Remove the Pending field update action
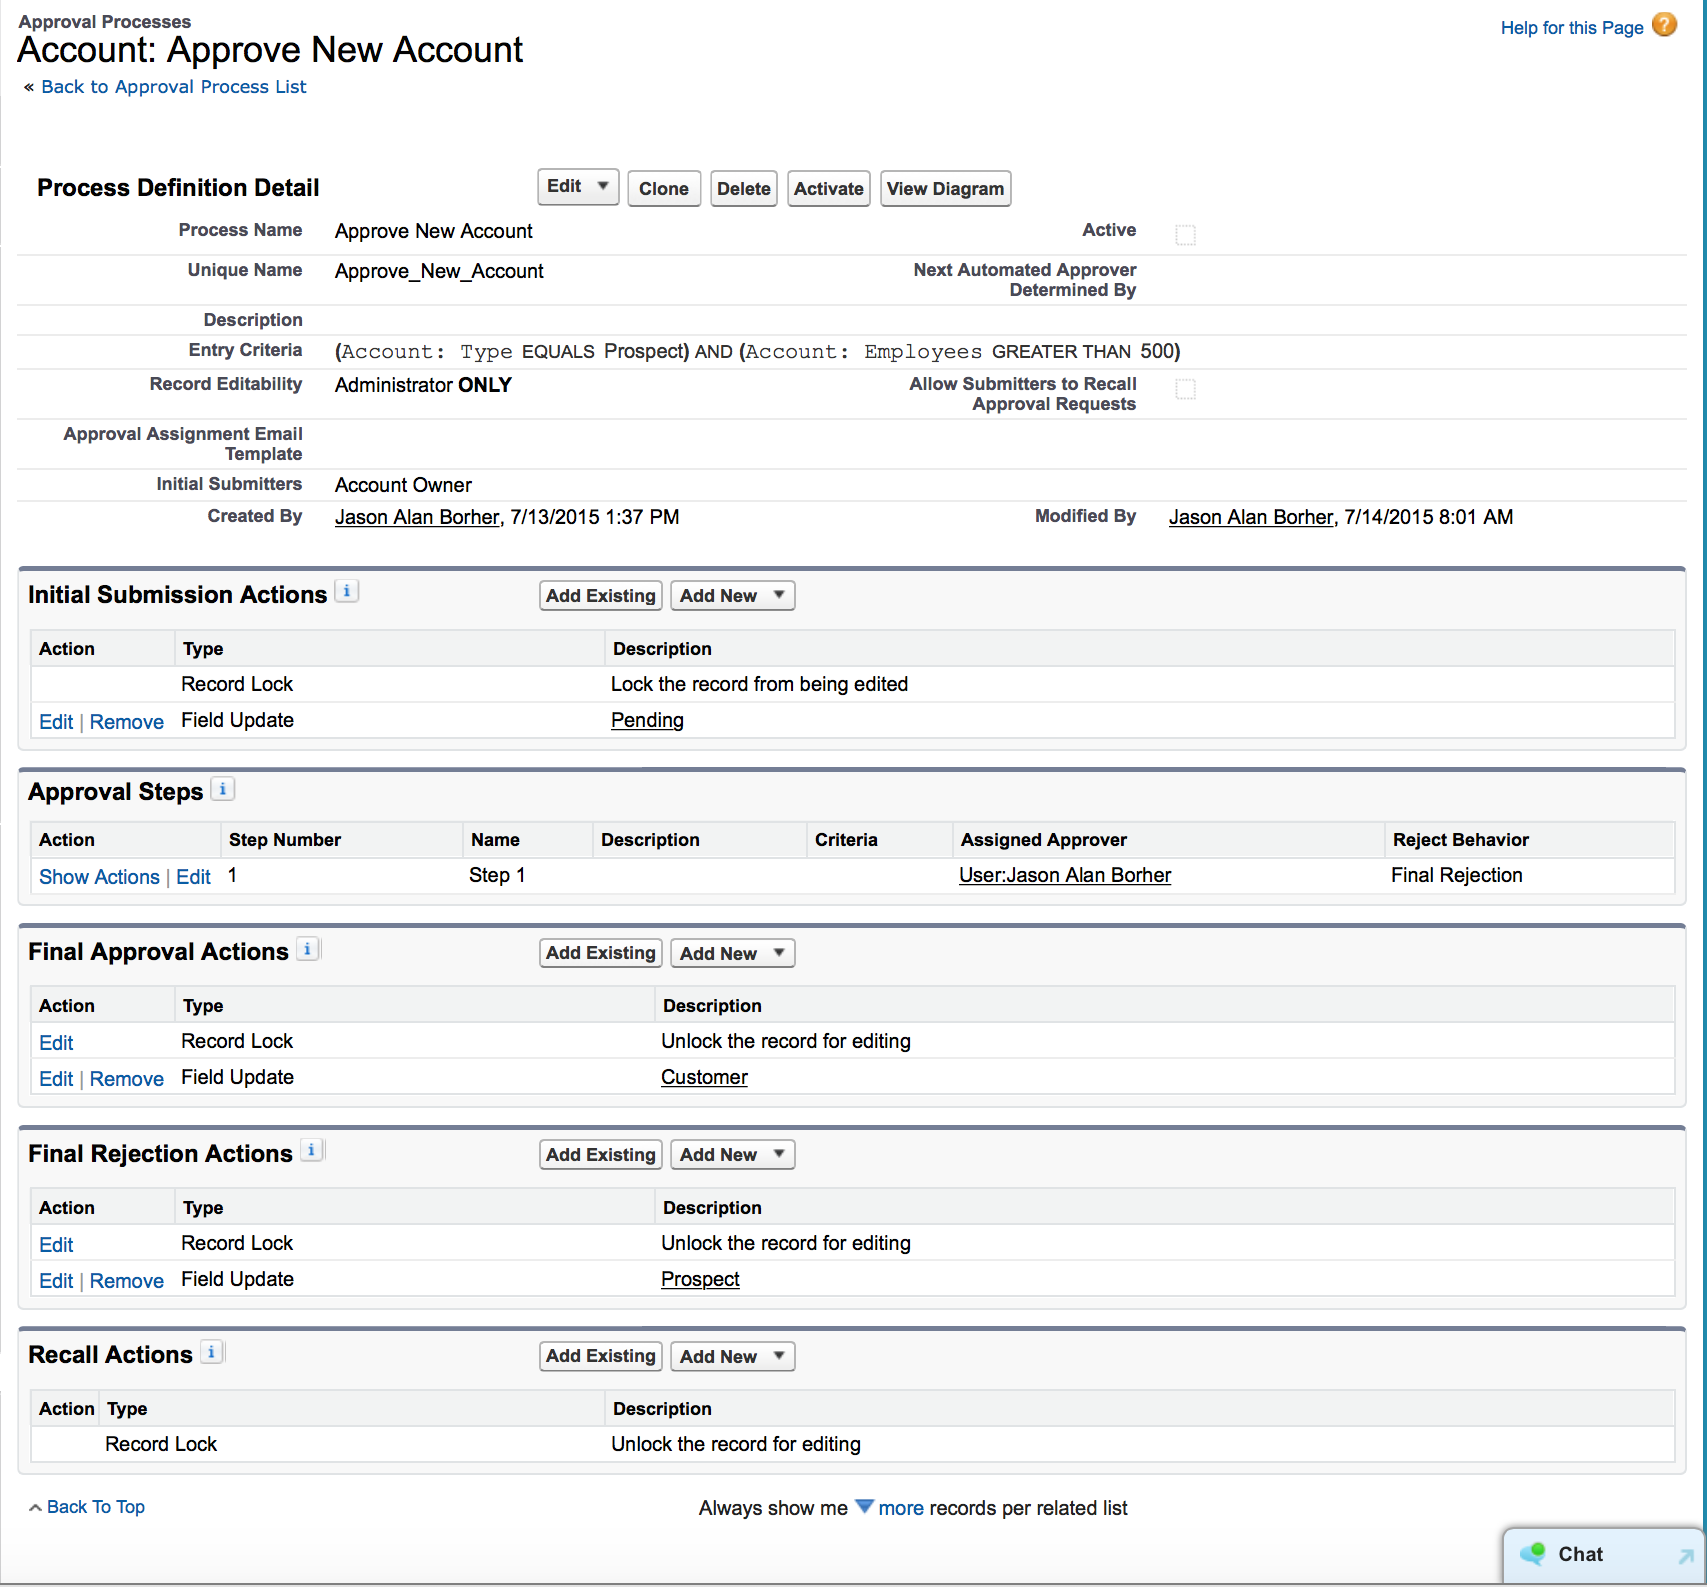The height and width of the screenshot is (1587, 1707). [126, 722]
